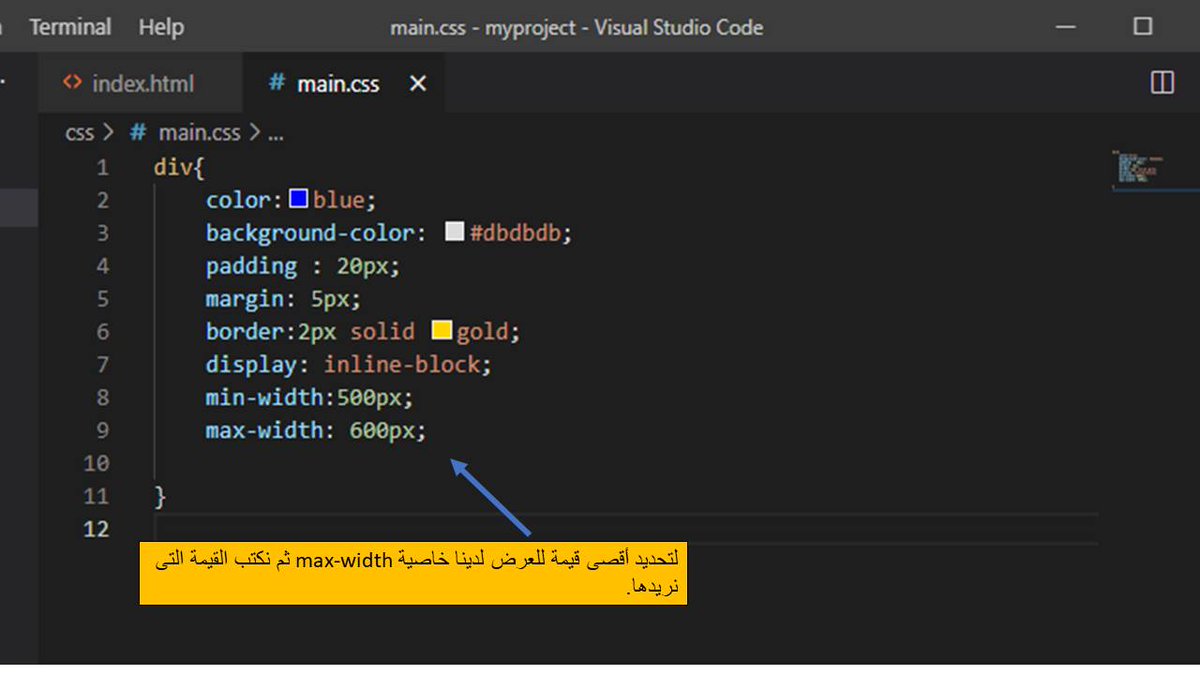Image resolution: width=1200 pixels, height=675 pixels.
Task: Open the gold color swatch picker
Action: (x=441, y=330)
